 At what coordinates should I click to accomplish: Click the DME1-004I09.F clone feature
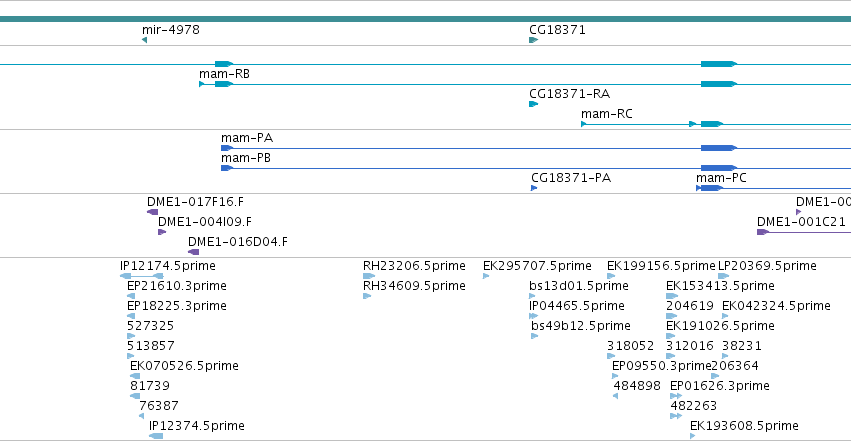pyautogui.click(x=162, y=232)
